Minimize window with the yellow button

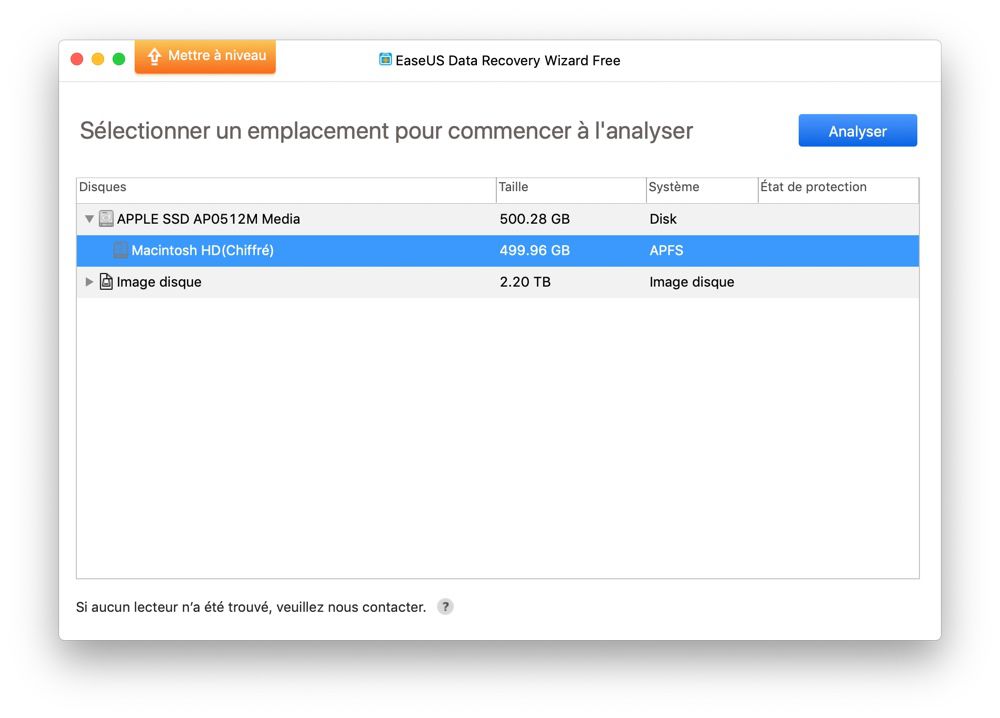coord(98,59)
